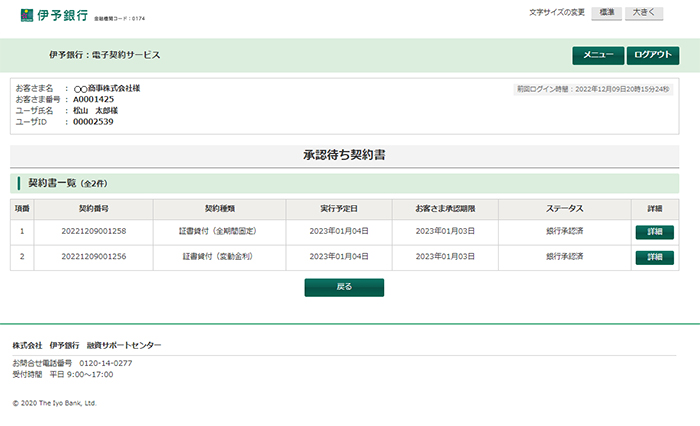Click the ログアウト button
This screenshot has width=700, height=426.
(653, 55)
